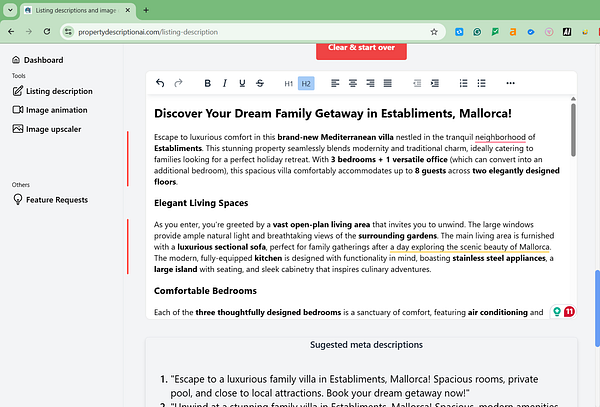Screen dimensions: 600x407
Task: Click the page's blue vertical scrollbar
Action: point(597,308)
